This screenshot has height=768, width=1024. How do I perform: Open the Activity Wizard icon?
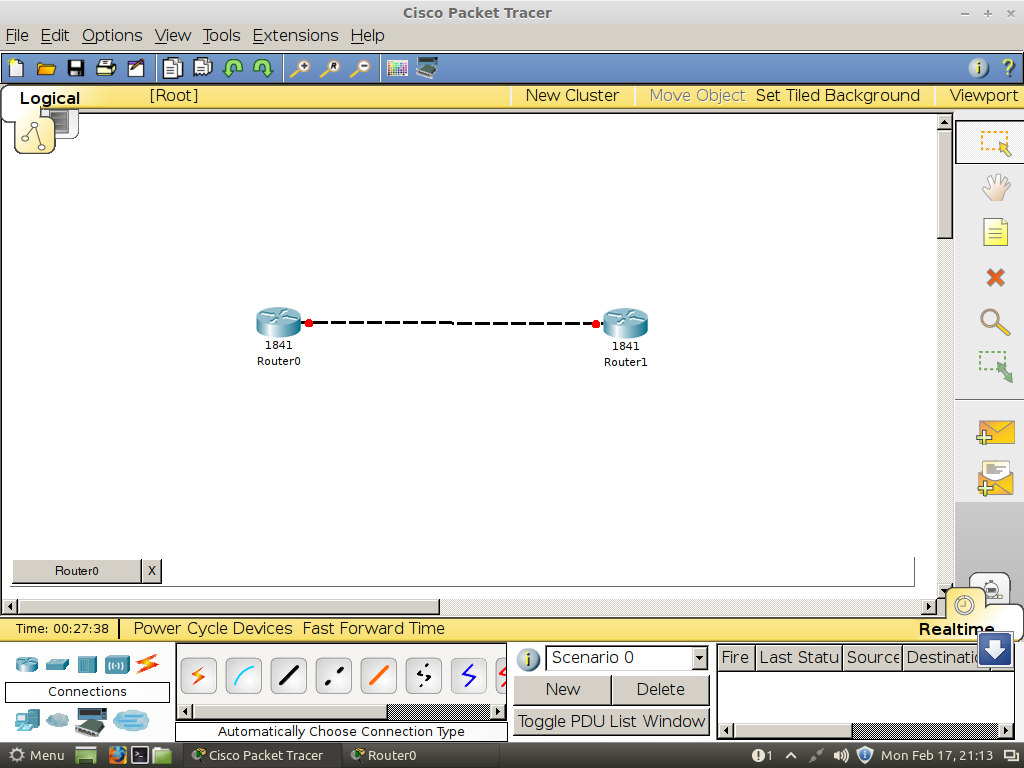(136, 68)
